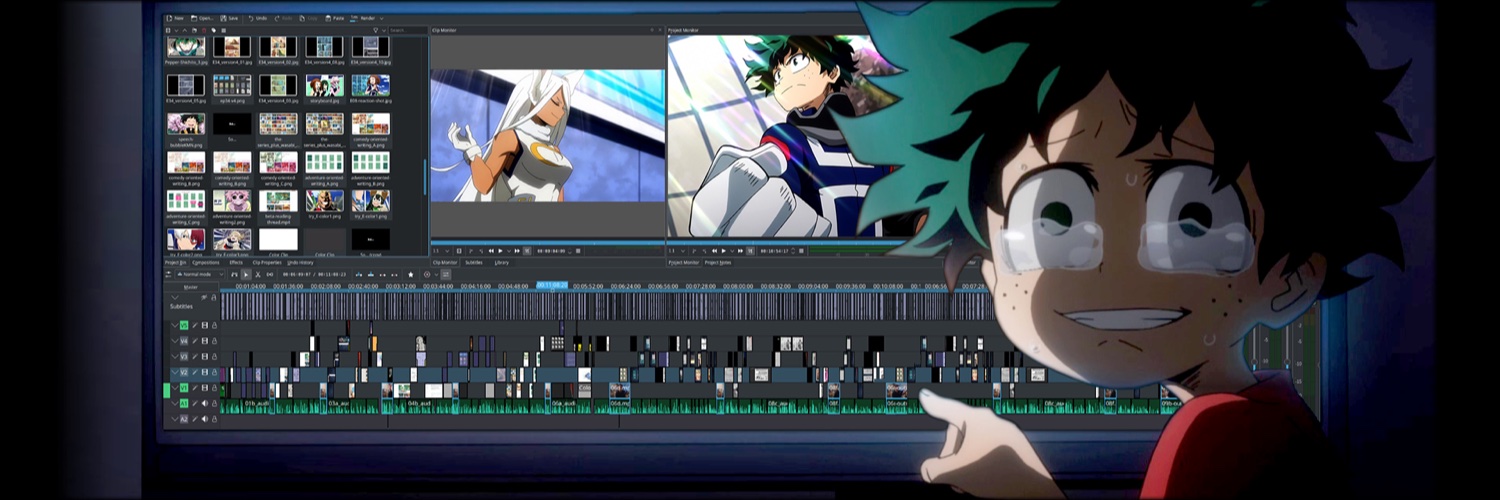Collapse the V5 track chevron
This screenshot has width=1500, height=500.
point(175,326)
